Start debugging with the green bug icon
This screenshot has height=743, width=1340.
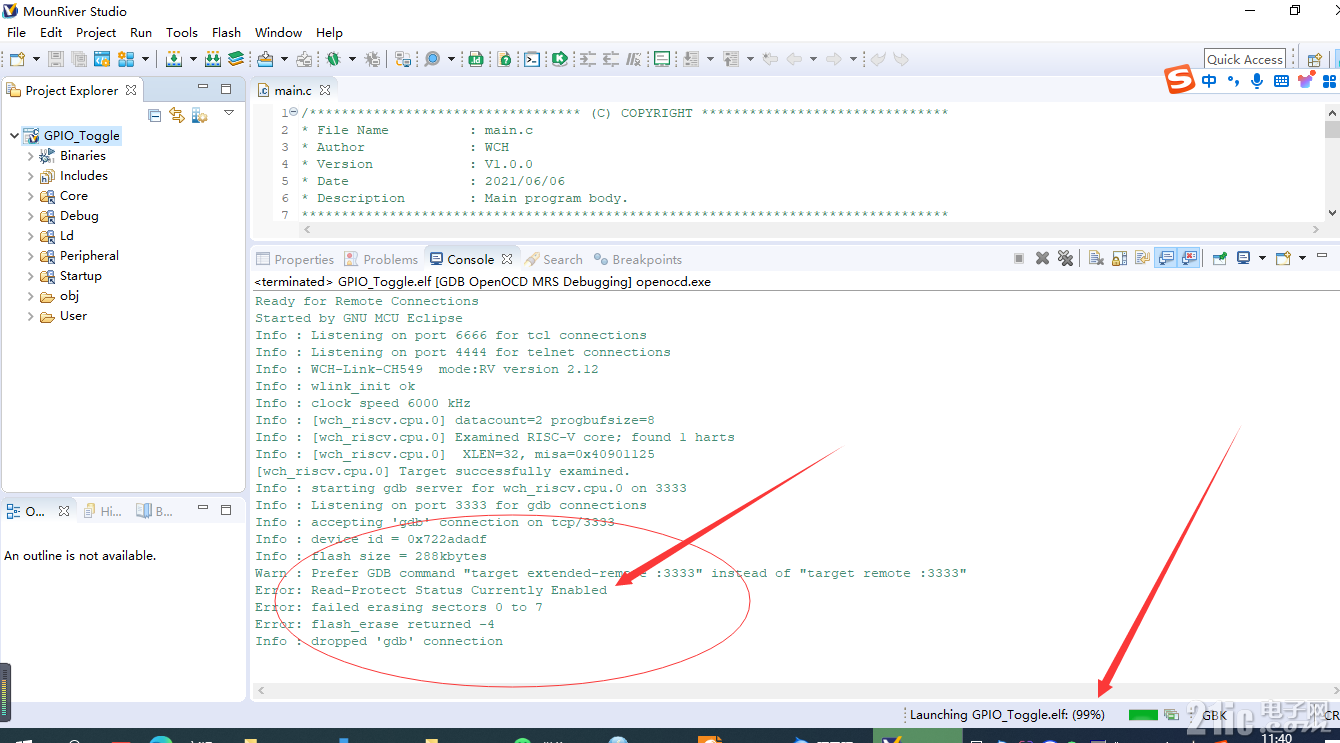click(x=332, y=60)
